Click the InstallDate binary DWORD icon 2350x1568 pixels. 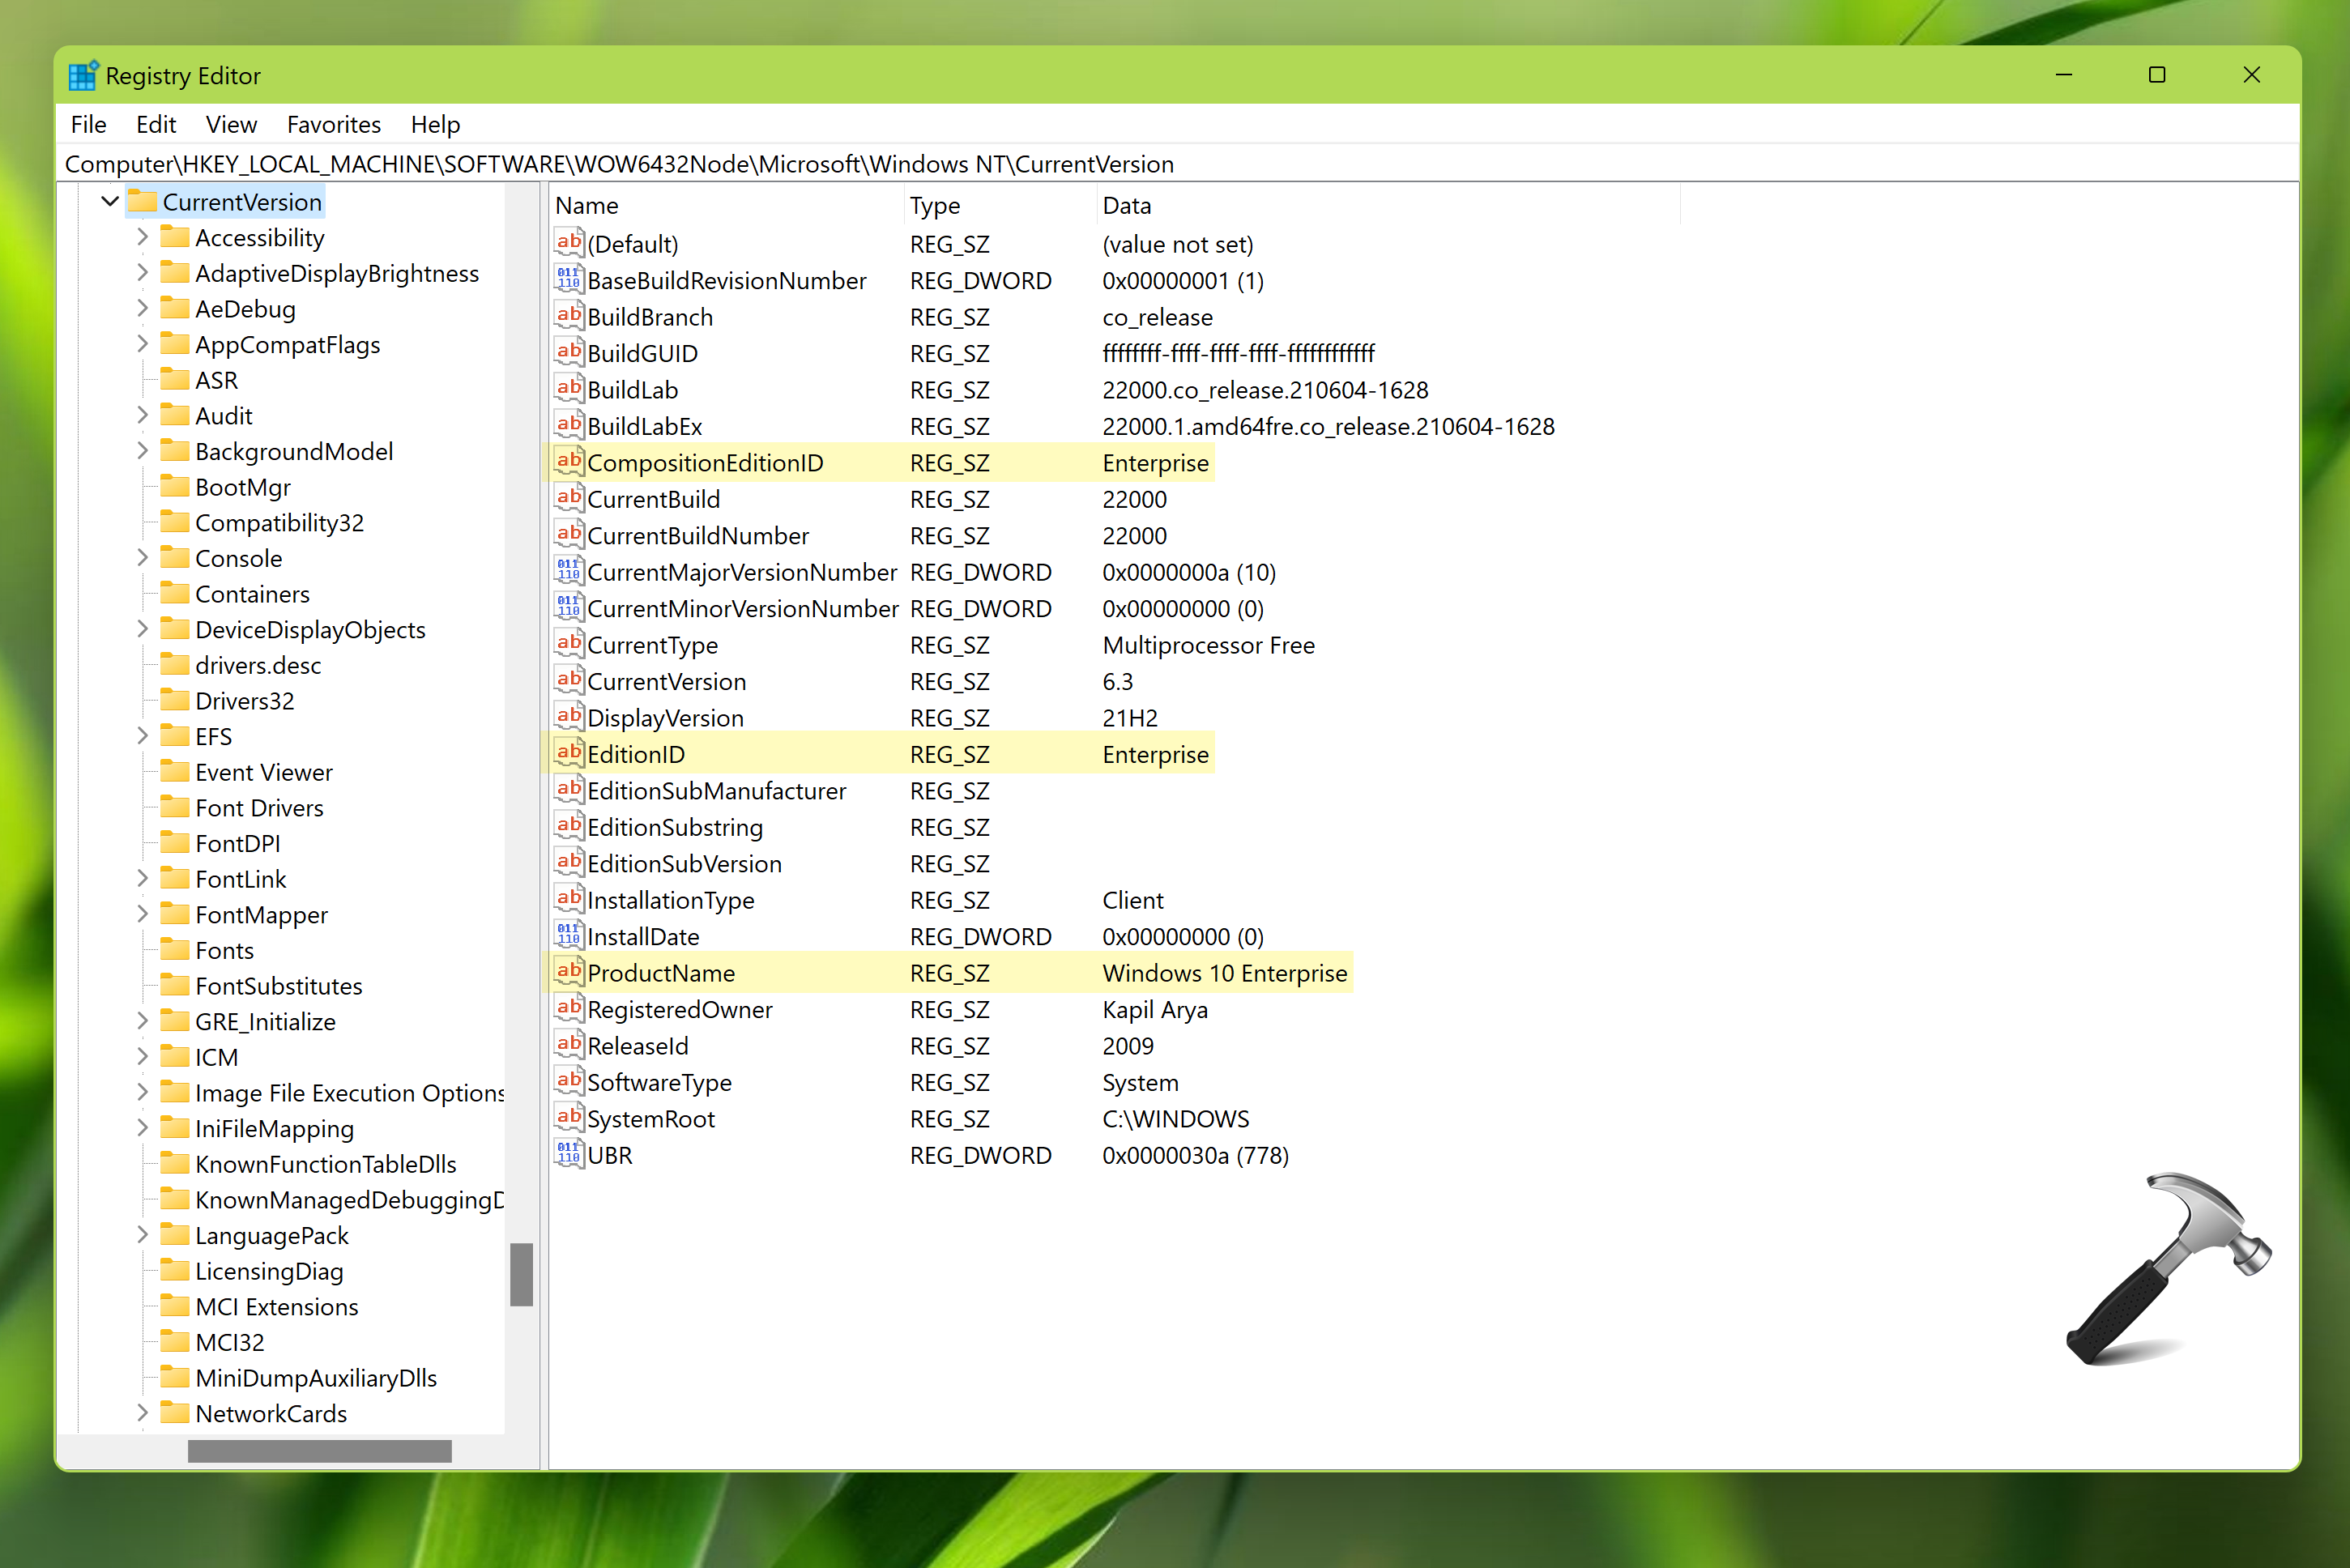point(568,935)
